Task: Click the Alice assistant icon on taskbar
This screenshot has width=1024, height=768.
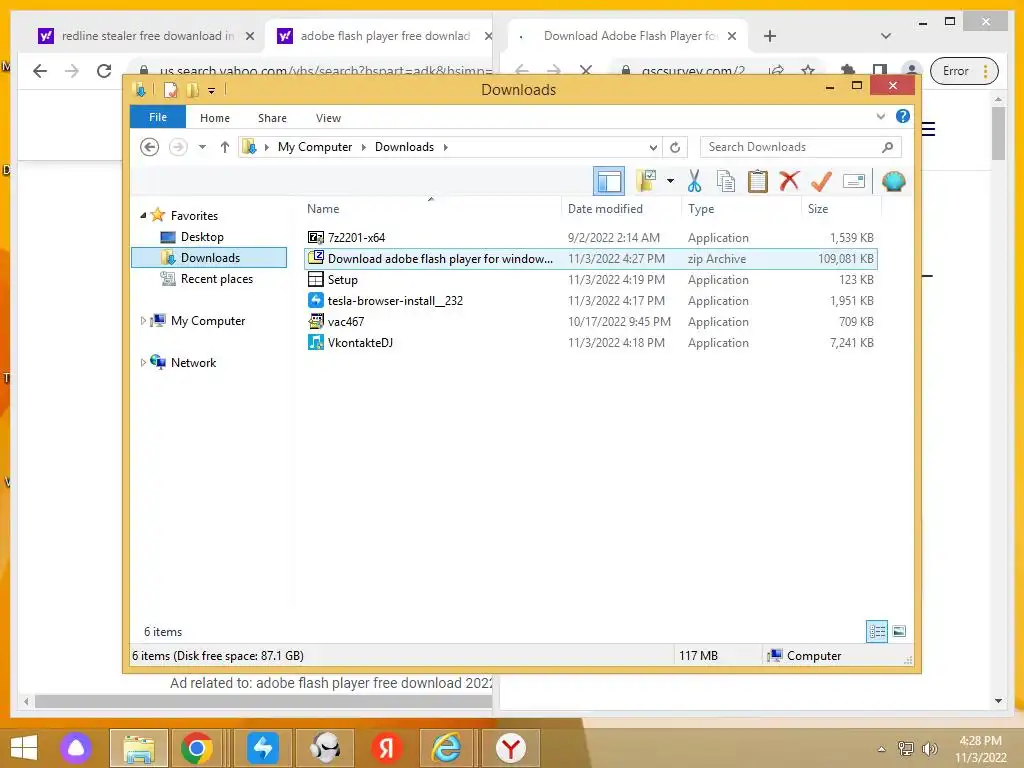Action: click(x=76, y=748)
